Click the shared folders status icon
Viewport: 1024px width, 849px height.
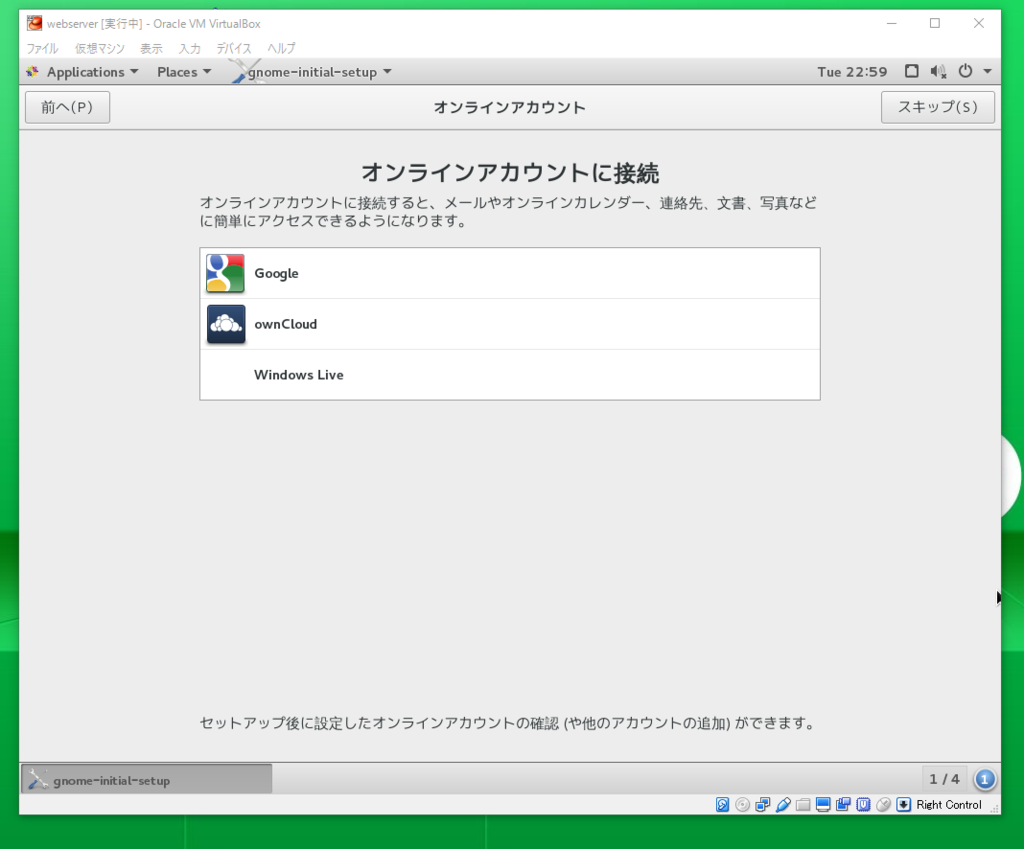[x=803, y=805]
